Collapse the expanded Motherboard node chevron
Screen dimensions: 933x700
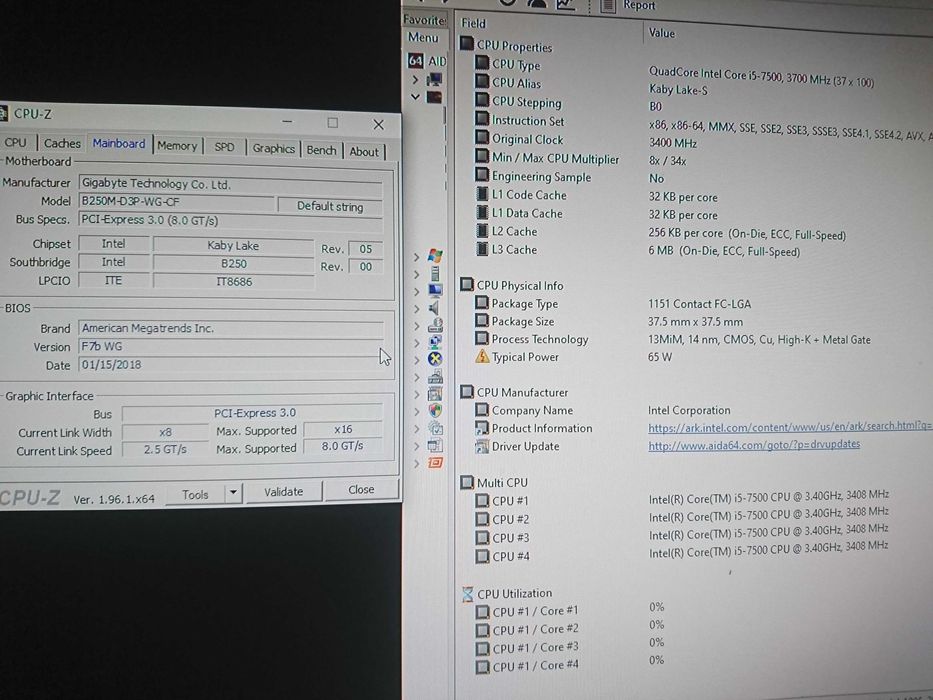[x=415, y=96]
